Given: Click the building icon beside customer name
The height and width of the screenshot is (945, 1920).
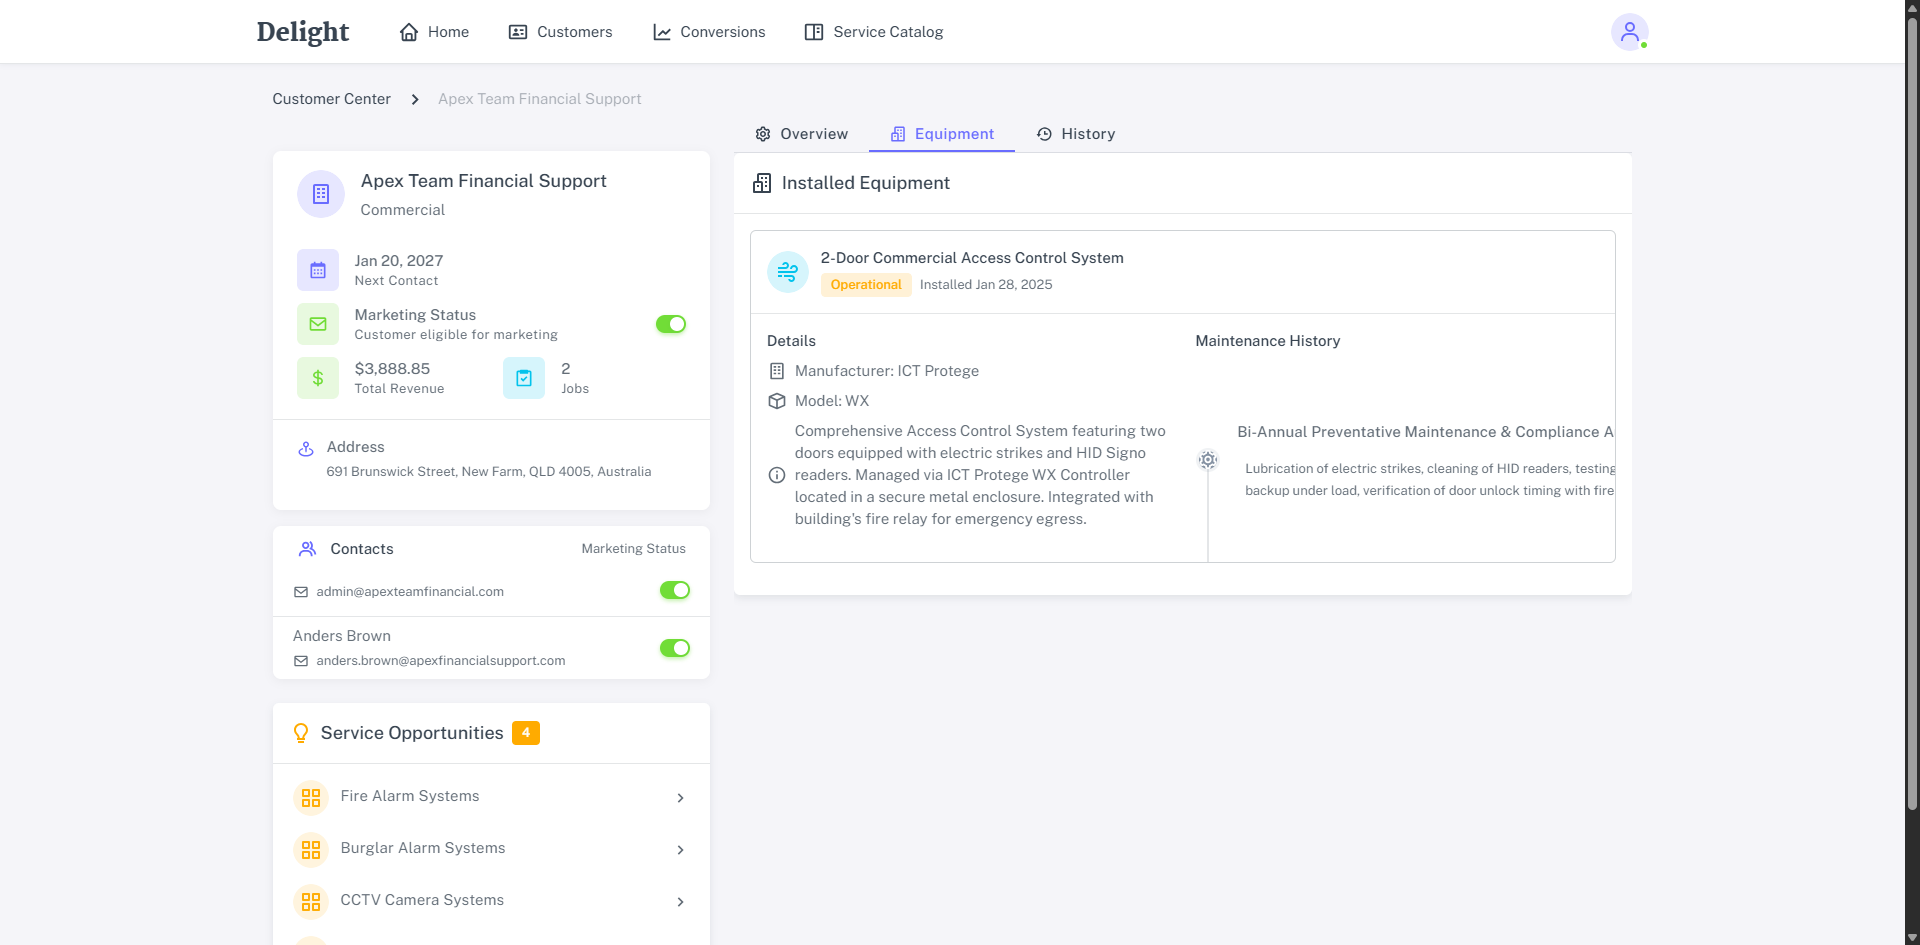Looking at the screenshot, I should pyautogui.click(x=321, y=194).
